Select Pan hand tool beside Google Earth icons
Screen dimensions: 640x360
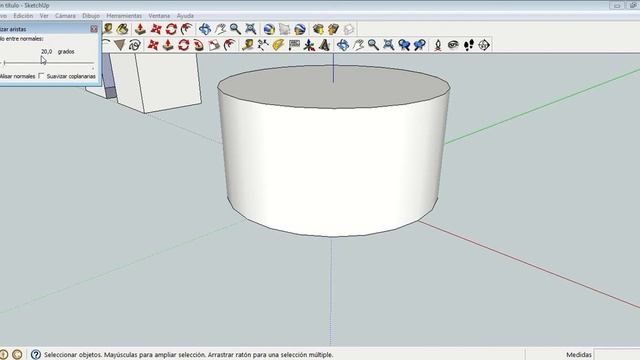click(x=220, y=29)
